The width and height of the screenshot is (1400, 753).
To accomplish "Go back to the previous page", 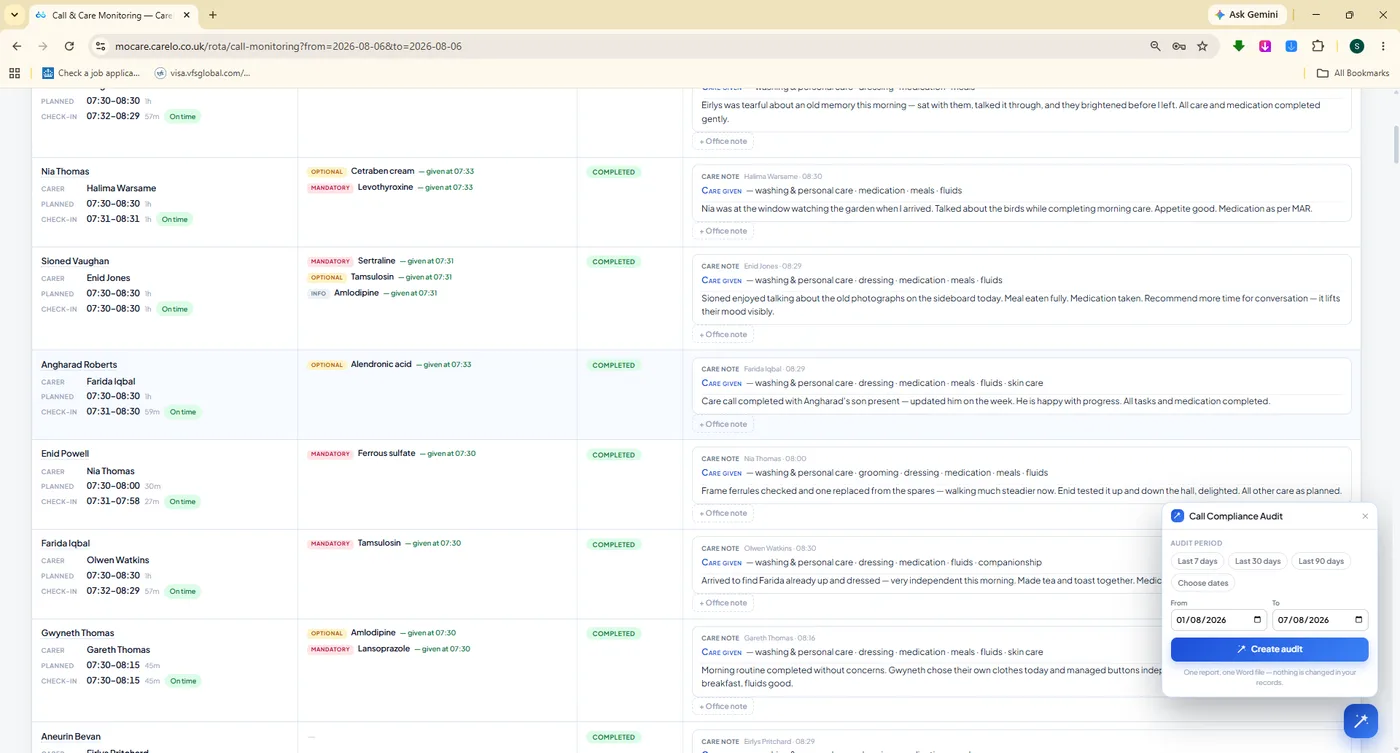I will pos(17,46).
